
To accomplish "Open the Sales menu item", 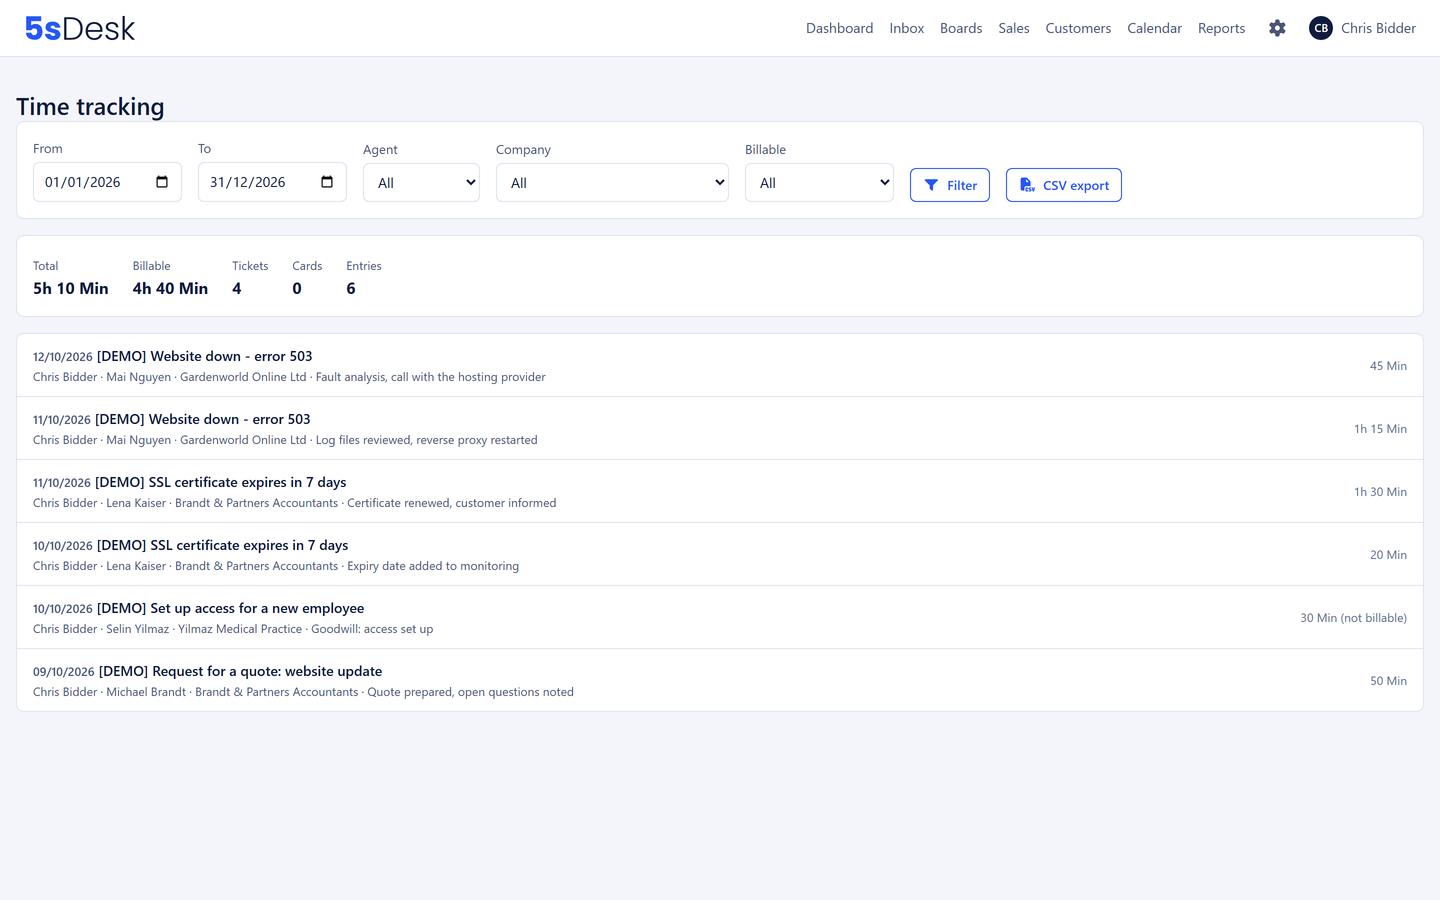I will click(1014, 28).
